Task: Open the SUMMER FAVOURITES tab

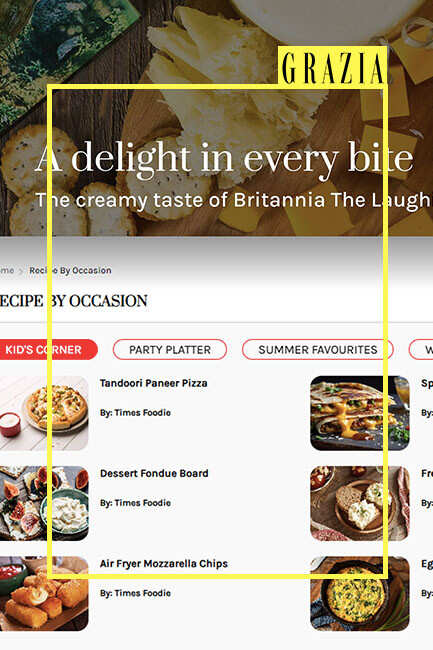Action: pyautogui.click(x=318, y=349)
